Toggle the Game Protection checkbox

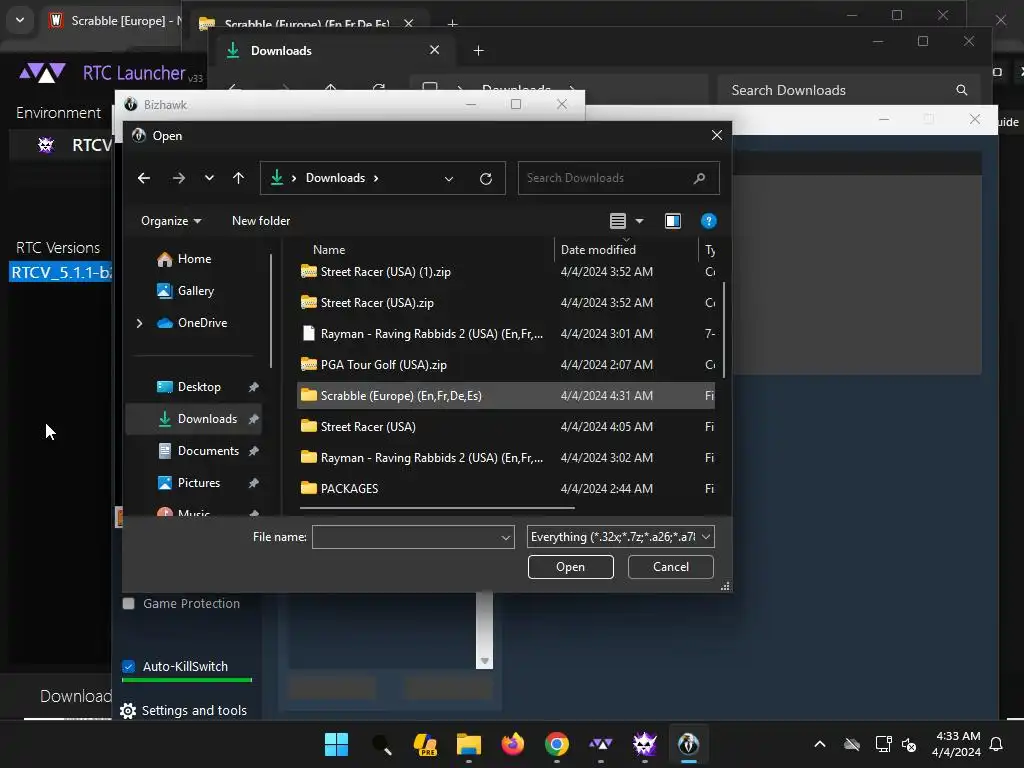129,604
